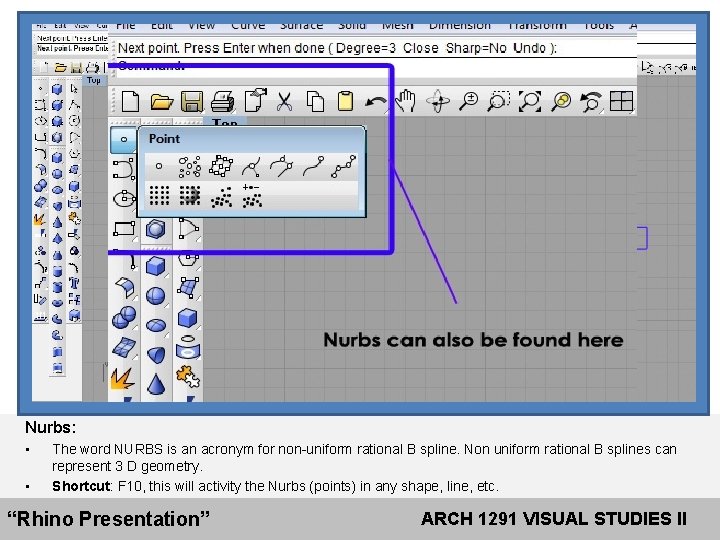Click the Print icon in the enlarged toolbar
Screen dimensions: 720x540
tap(222, 101)
